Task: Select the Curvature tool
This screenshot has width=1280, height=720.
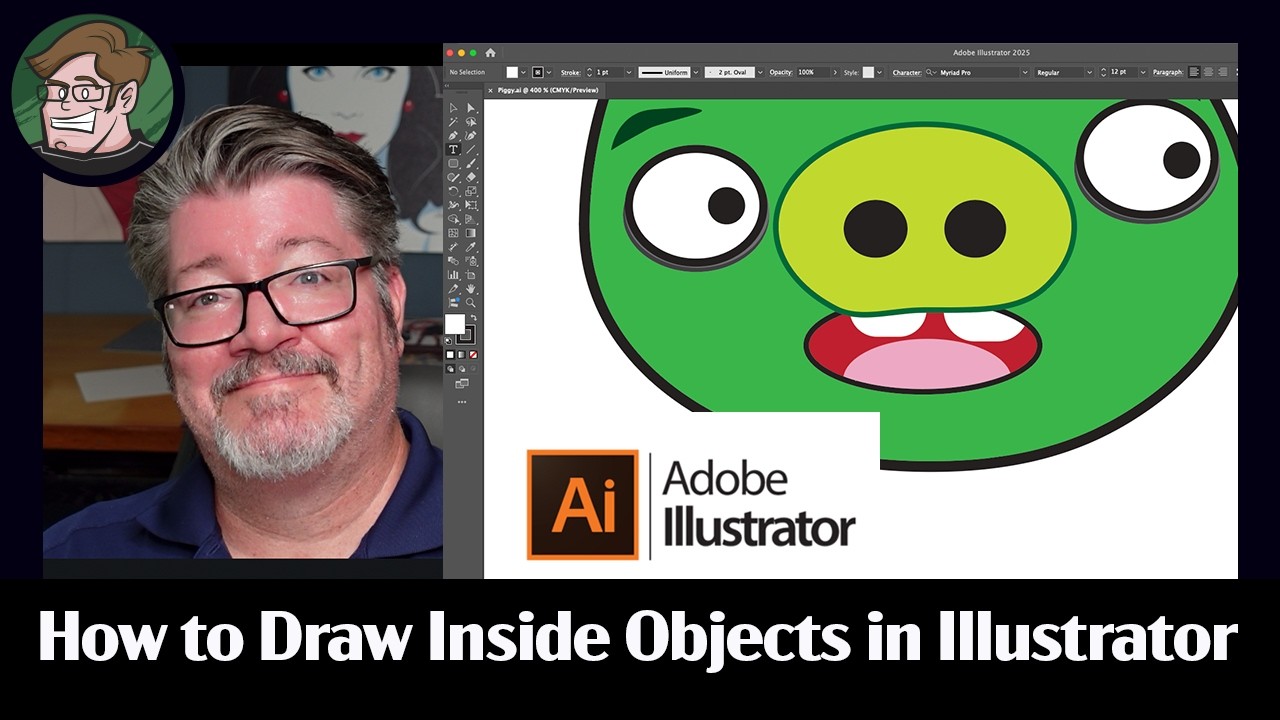Action: pyautogui.click(x=471, y=136)
